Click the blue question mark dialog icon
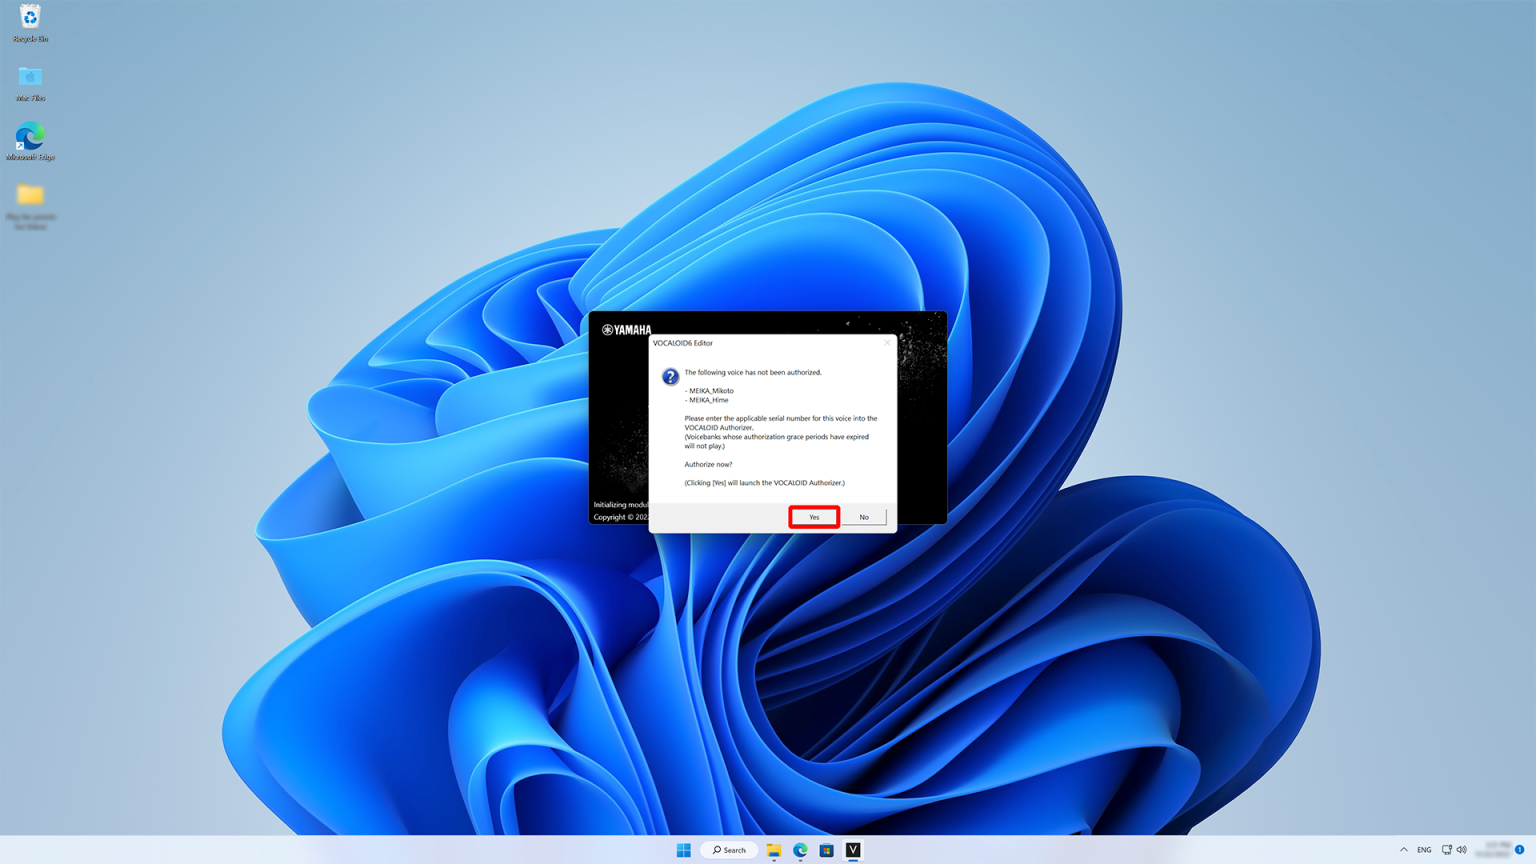 click(x=670, y=377)
